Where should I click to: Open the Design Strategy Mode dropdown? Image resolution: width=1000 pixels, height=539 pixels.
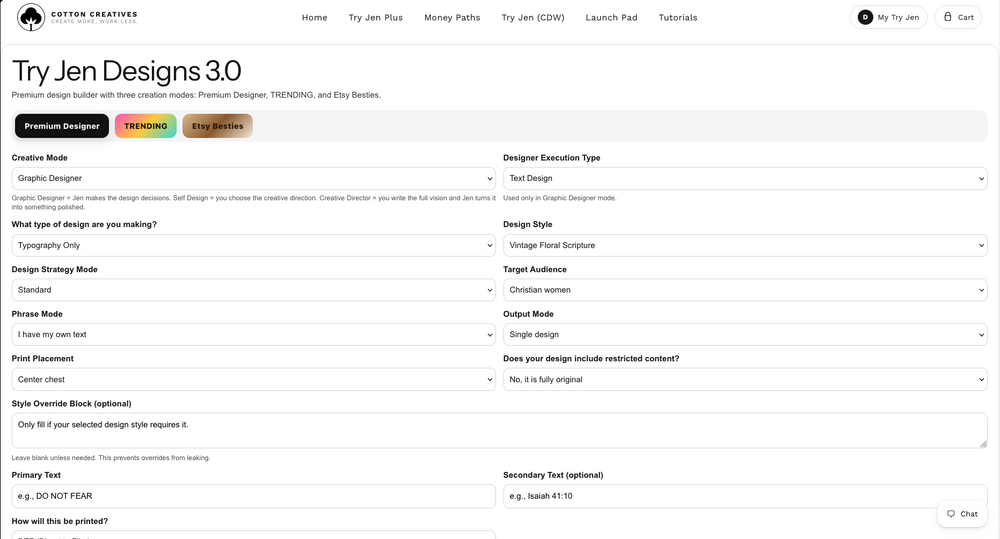point(253,290)
